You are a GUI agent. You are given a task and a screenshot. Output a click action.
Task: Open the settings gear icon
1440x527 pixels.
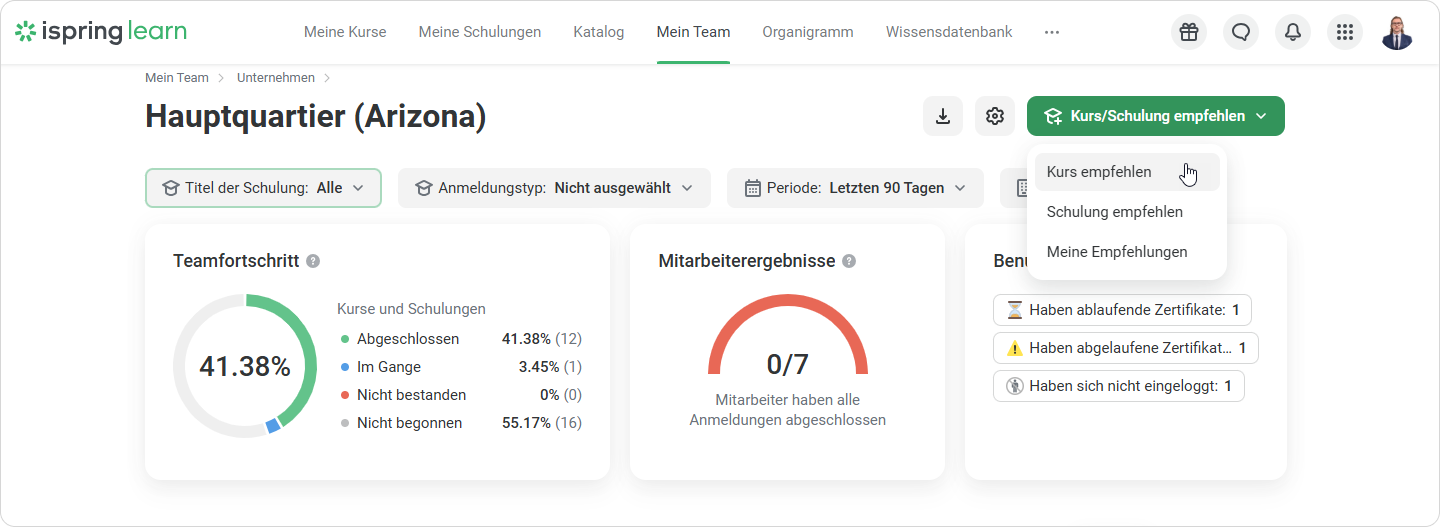(994, 116)
